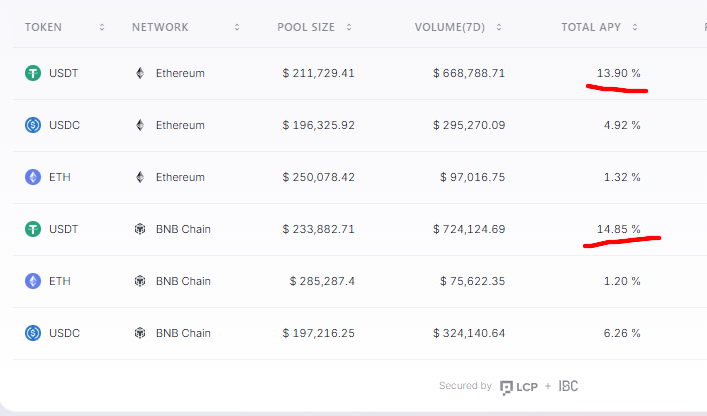
Task: Select the TOTAL APY column header
Action: tap(591, 27)
